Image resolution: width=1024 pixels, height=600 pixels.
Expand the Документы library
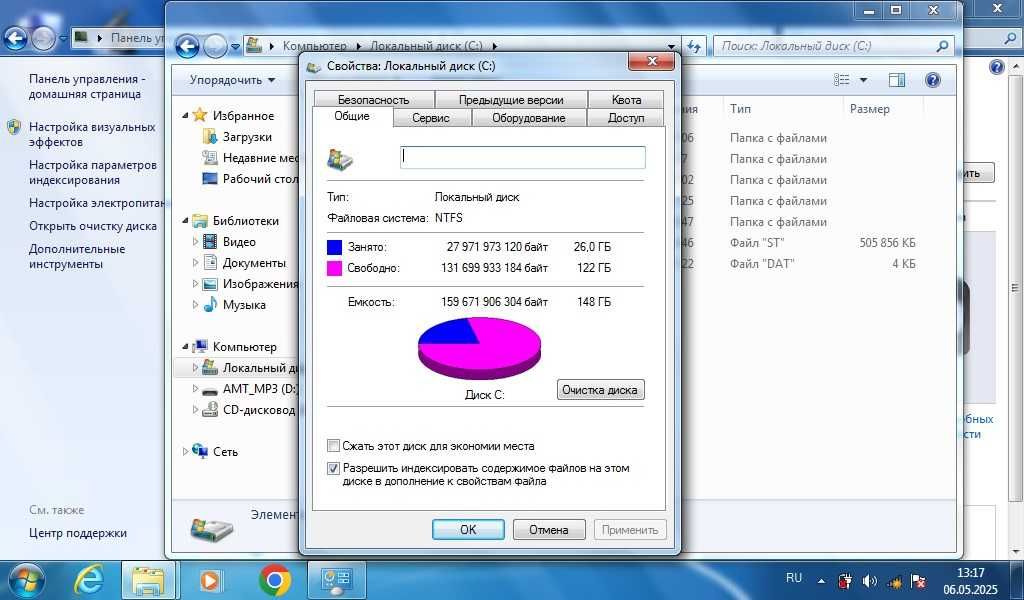point(195,262)
